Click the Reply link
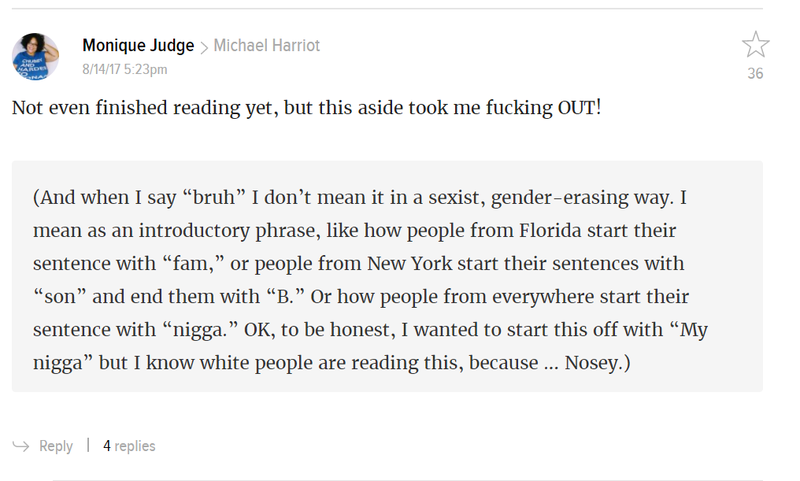This screenshot has height=481, width=800. [56, 446]
